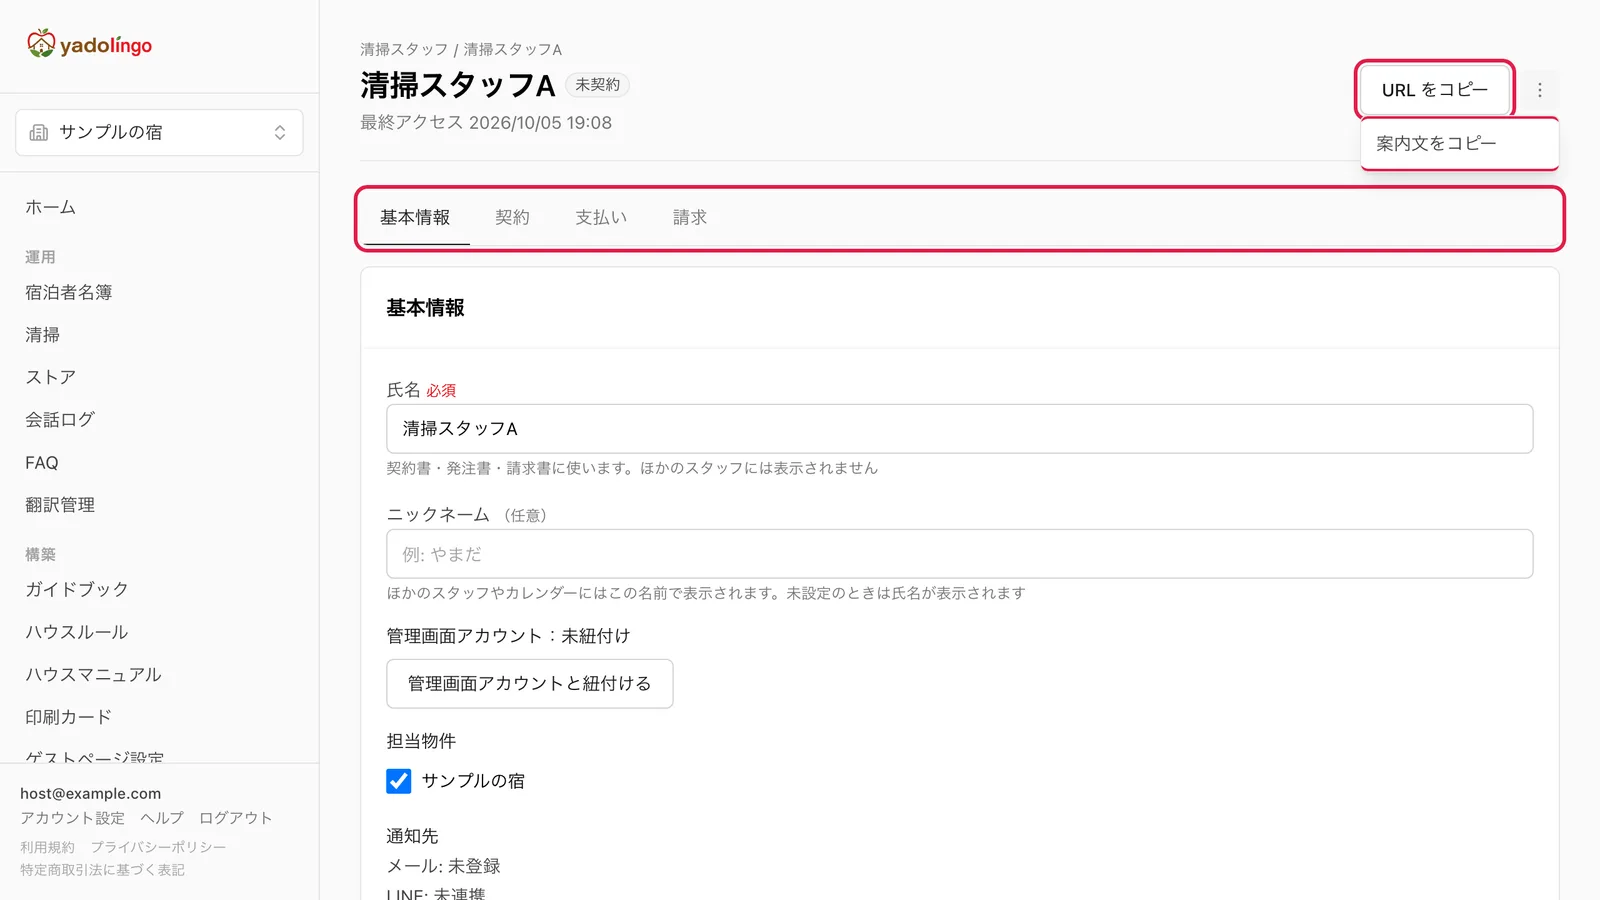Open 宿泊者名簿 in sidebar
The height and width of the screenshot is (900, 1600).
[69, 292]
